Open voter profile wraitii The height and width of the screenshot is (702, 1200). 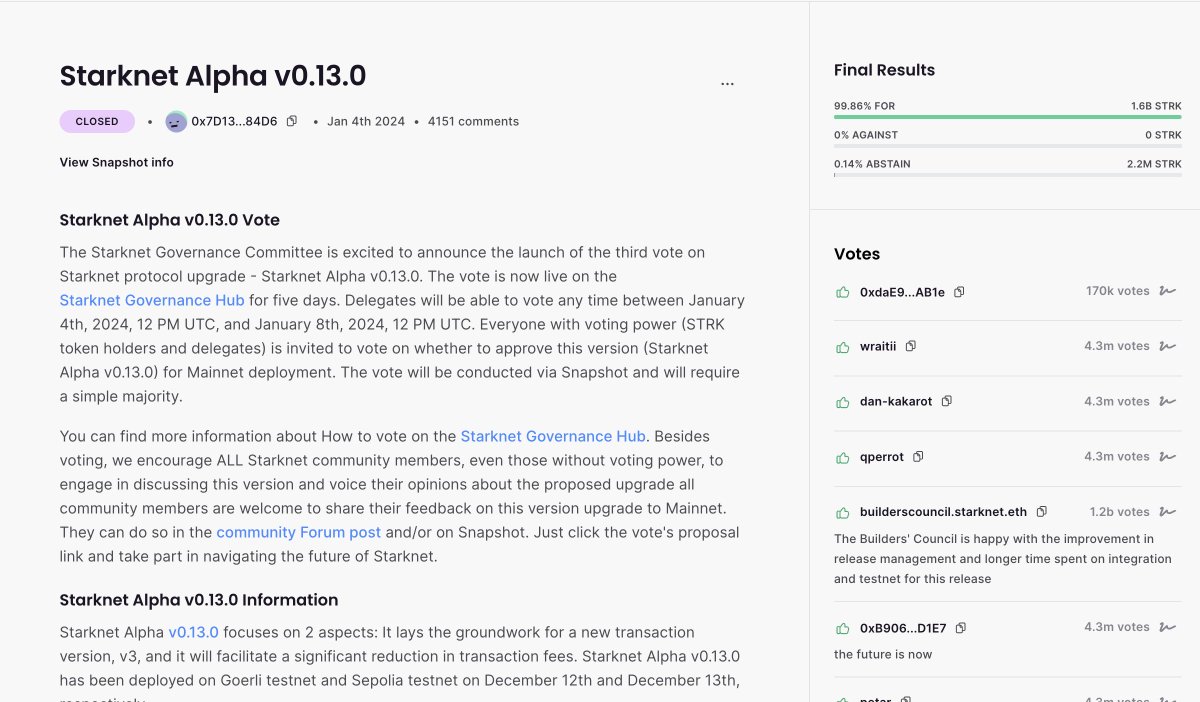(878, 346)
